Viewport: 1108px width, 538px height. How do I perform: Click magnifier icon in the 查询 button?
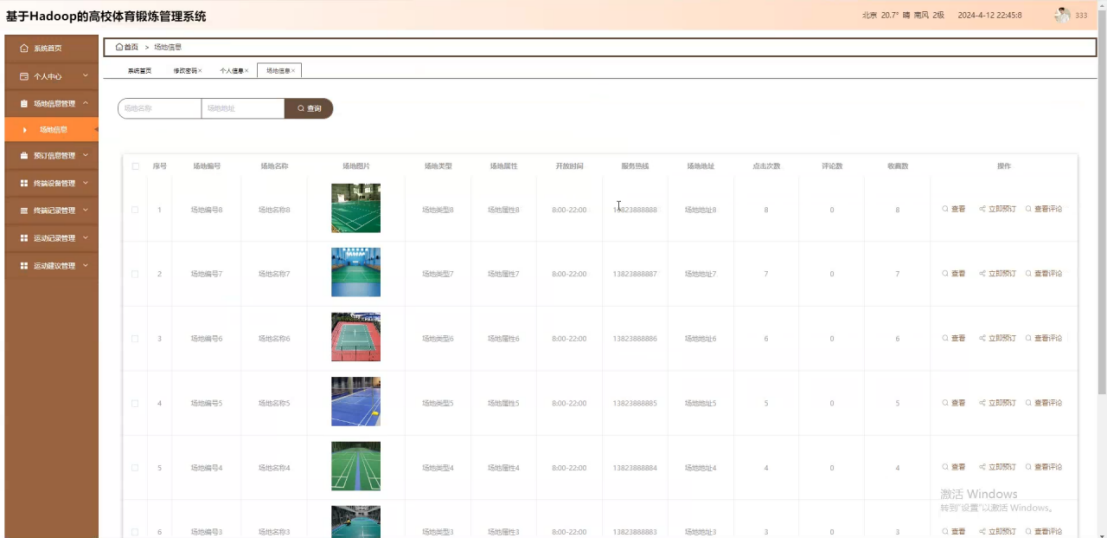tap(300, 109)
